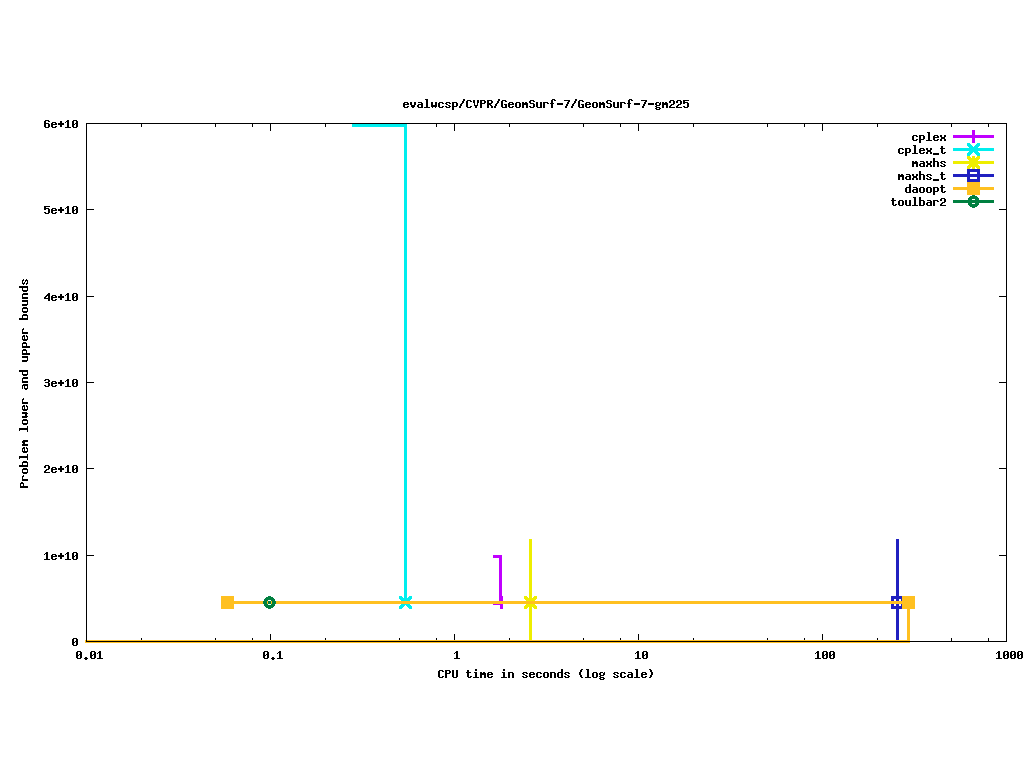The height and width of the screenshot is (768, 1024).
Task: Select the maxhs legend label
Action: click(928, 163)
